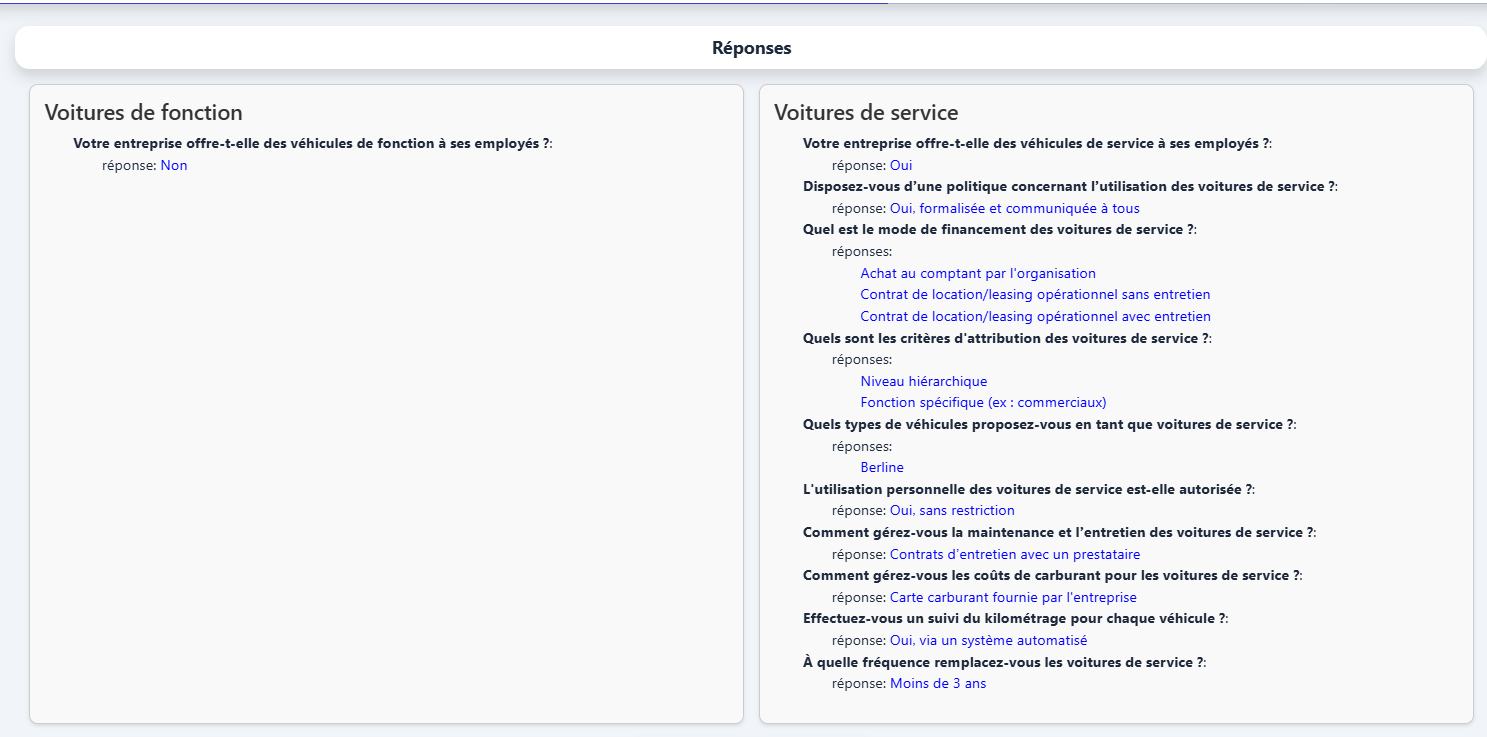The width and height of the screenshot is (1487, 737).
Task: Click the "Non" answer under Voitures de fonction
Action: [174, 166]
